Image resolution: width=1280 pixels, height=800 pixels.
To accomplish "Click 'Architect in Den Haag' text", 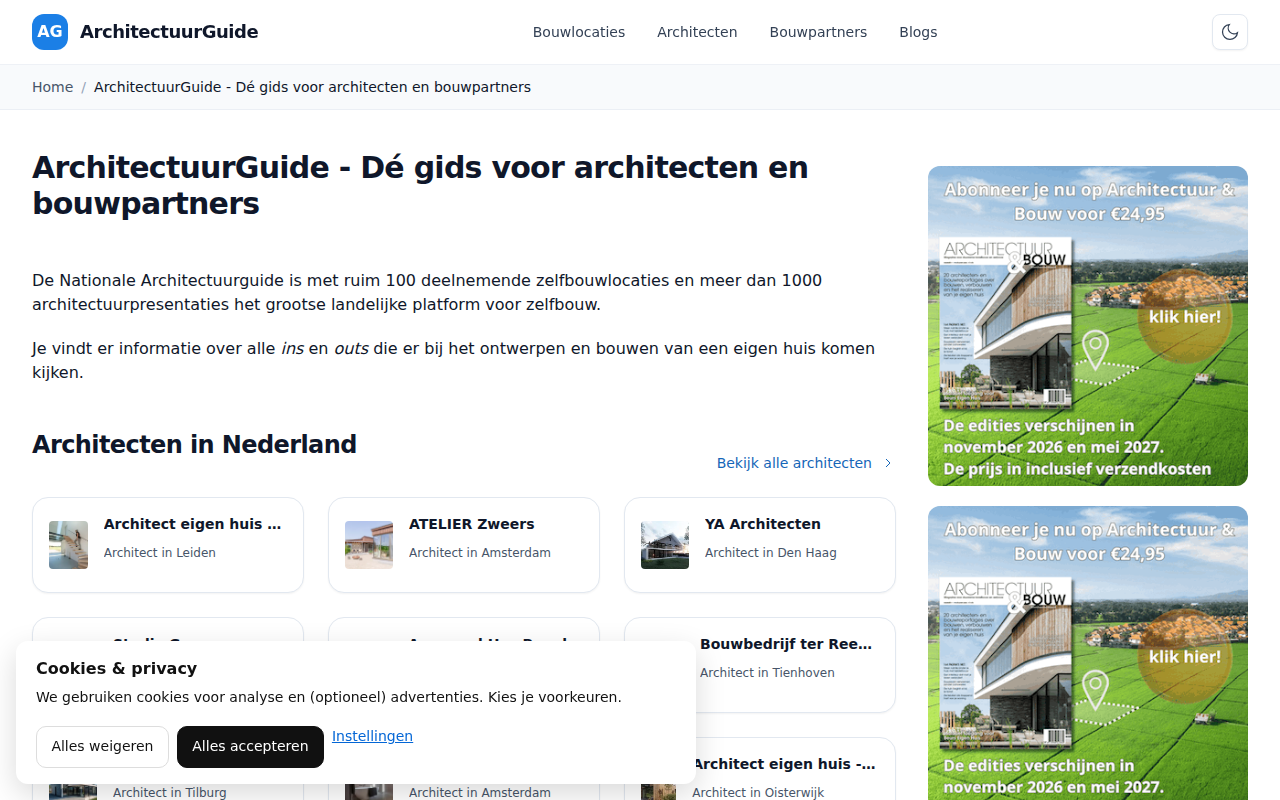I will (771, 552).
